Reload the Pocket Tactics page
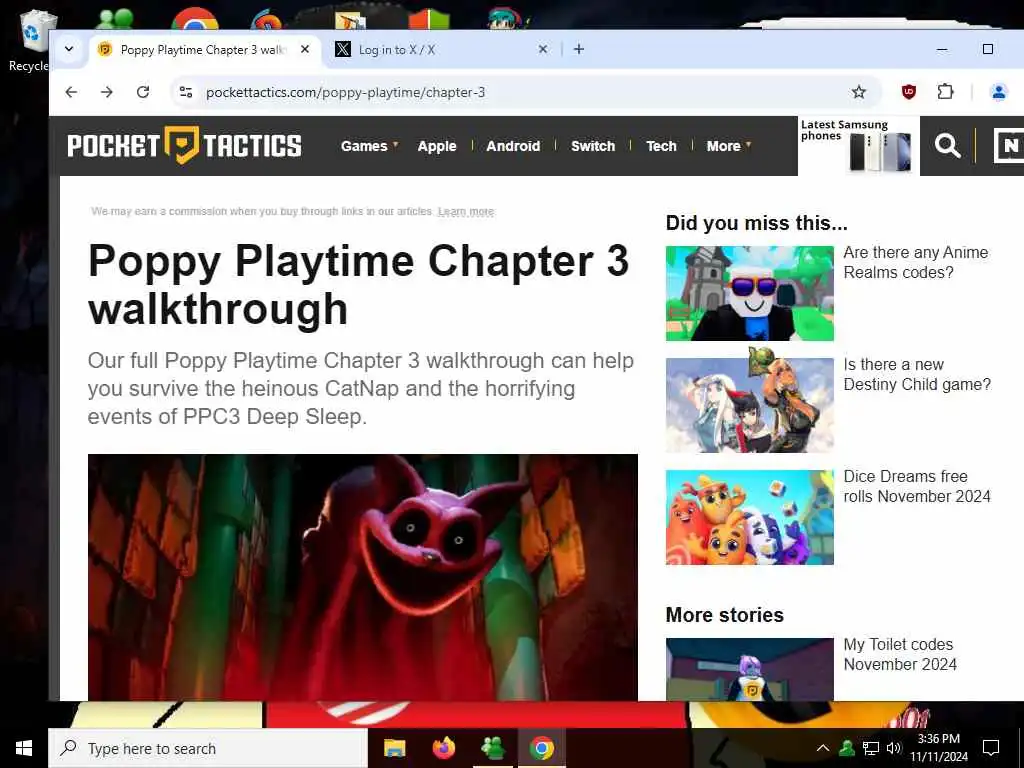Image resolution: width=1024 pixels, height=768 pixels. coord(143,92)
